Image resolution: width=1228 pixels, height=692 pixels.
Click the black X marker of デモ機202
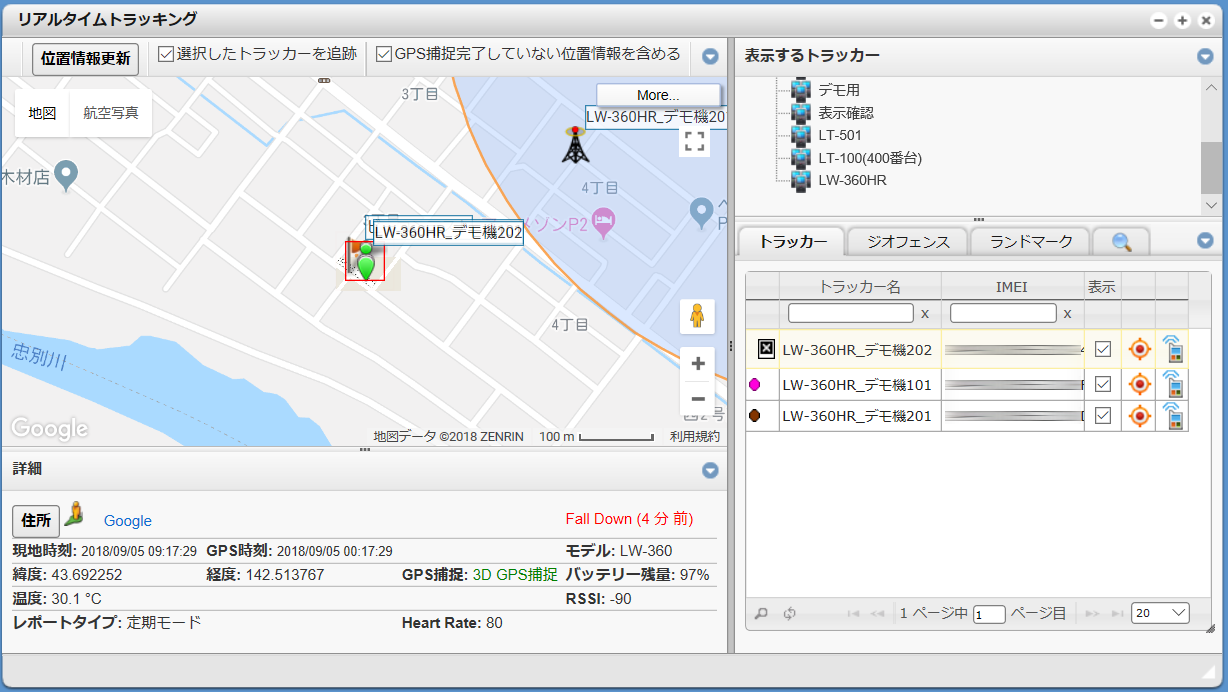click(x=766, y=349)
